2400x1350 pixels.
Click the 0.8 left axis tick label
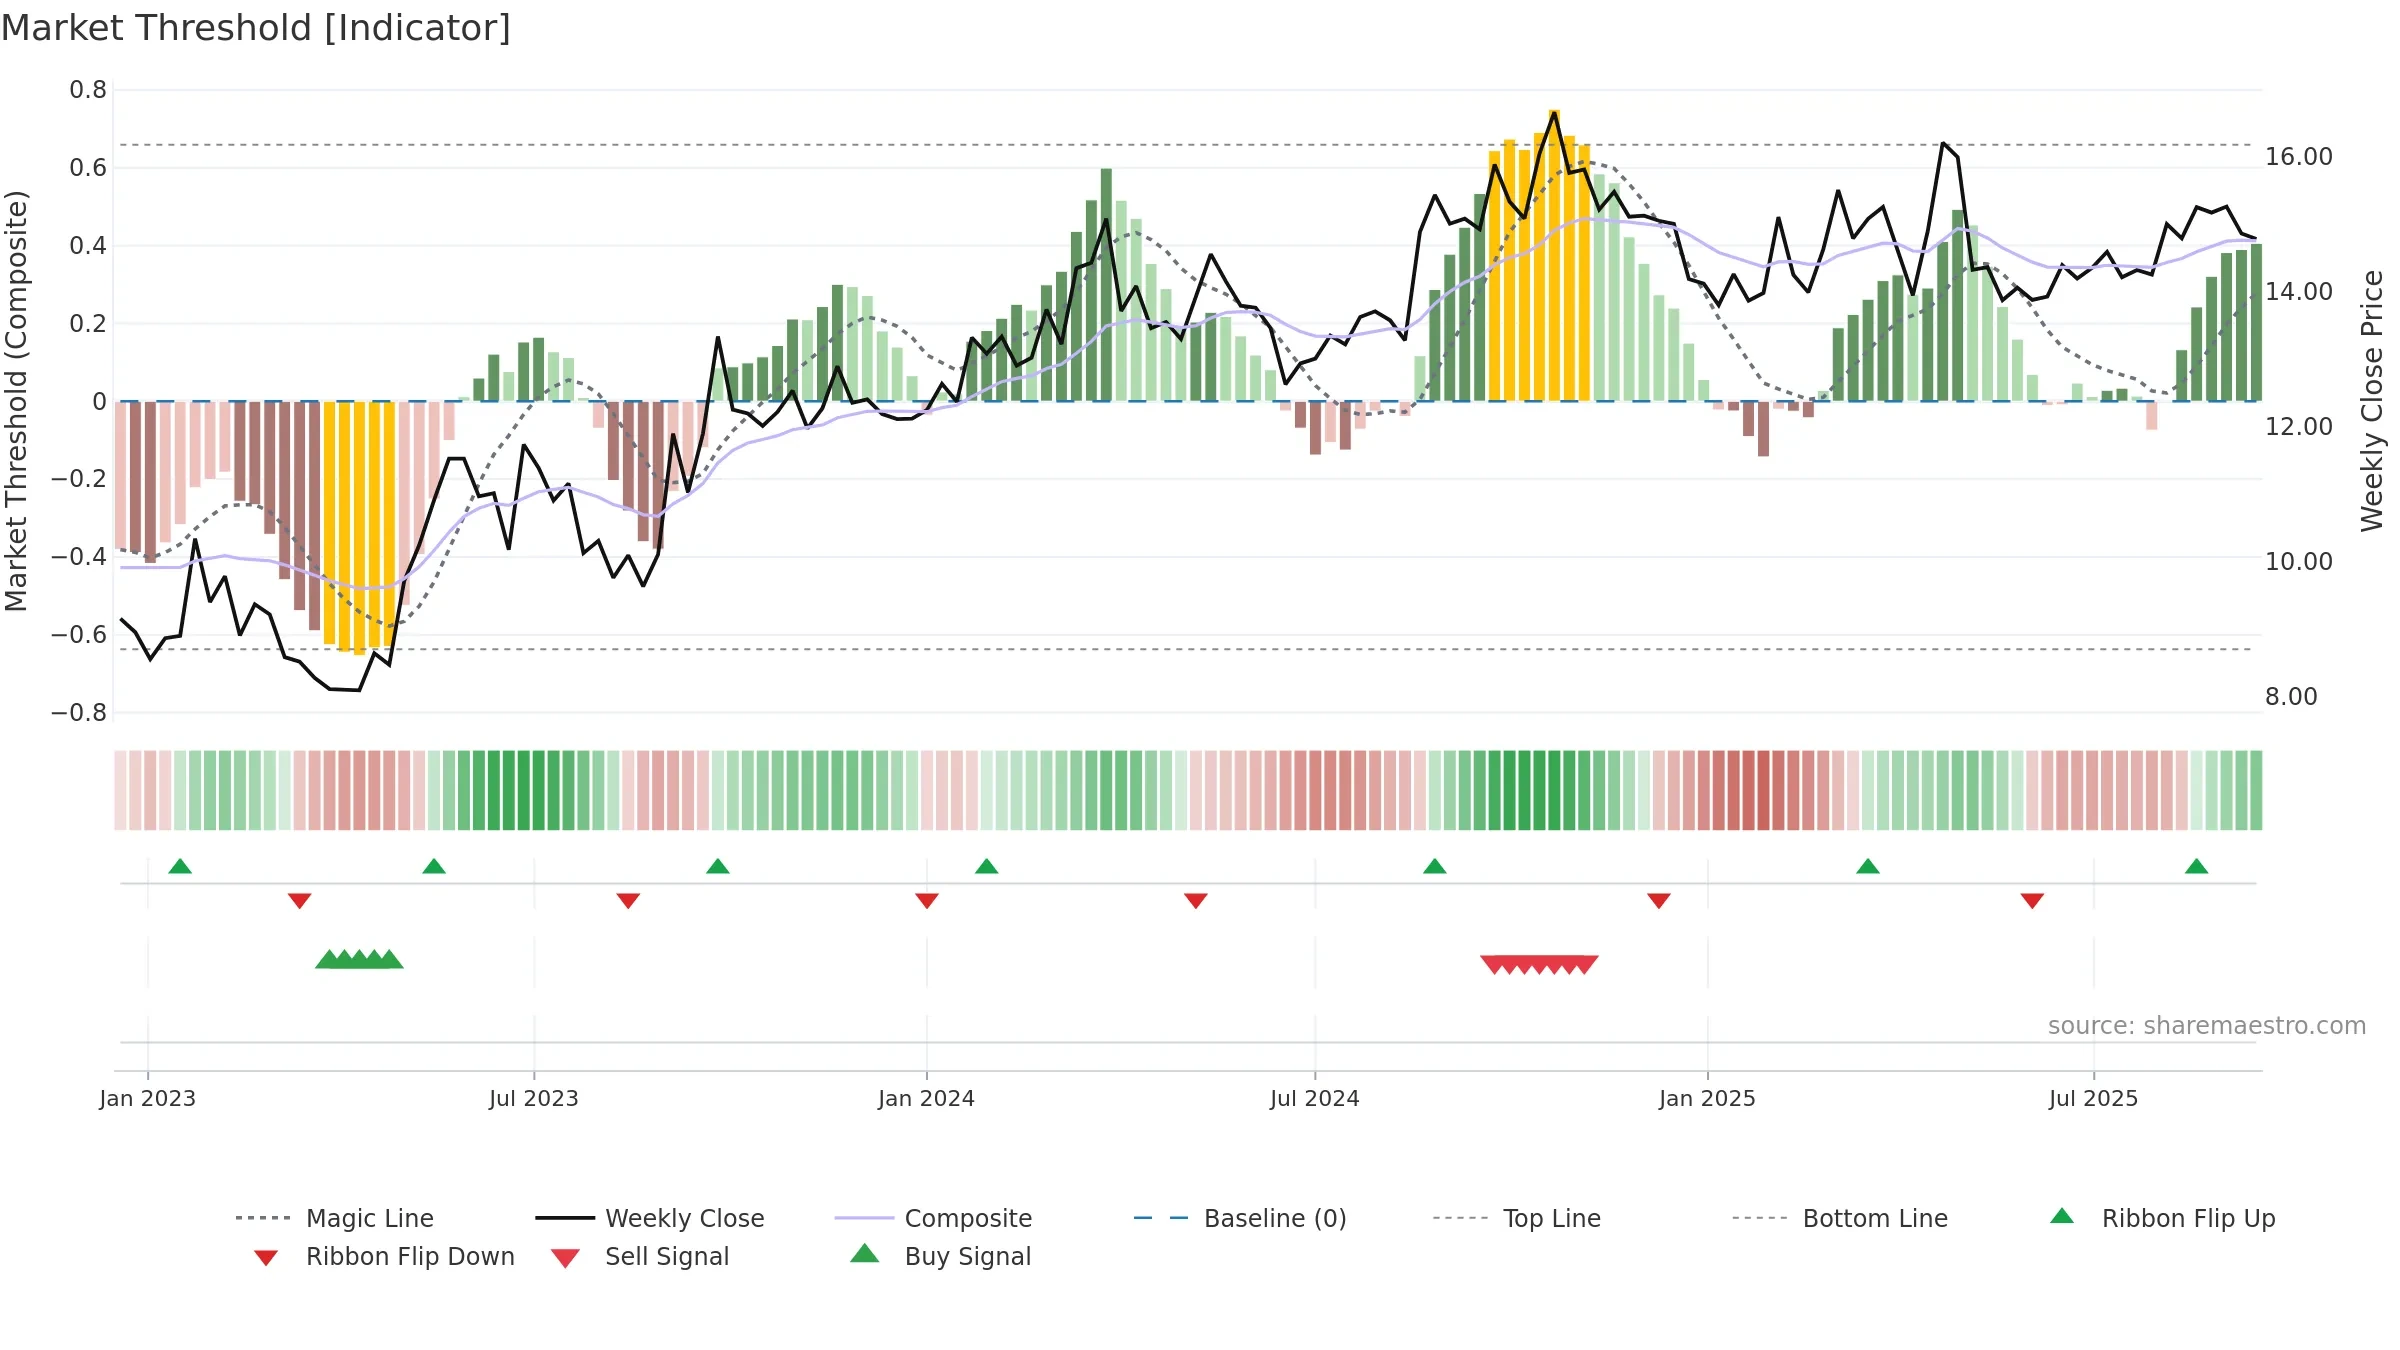click(x=88, y=90)
